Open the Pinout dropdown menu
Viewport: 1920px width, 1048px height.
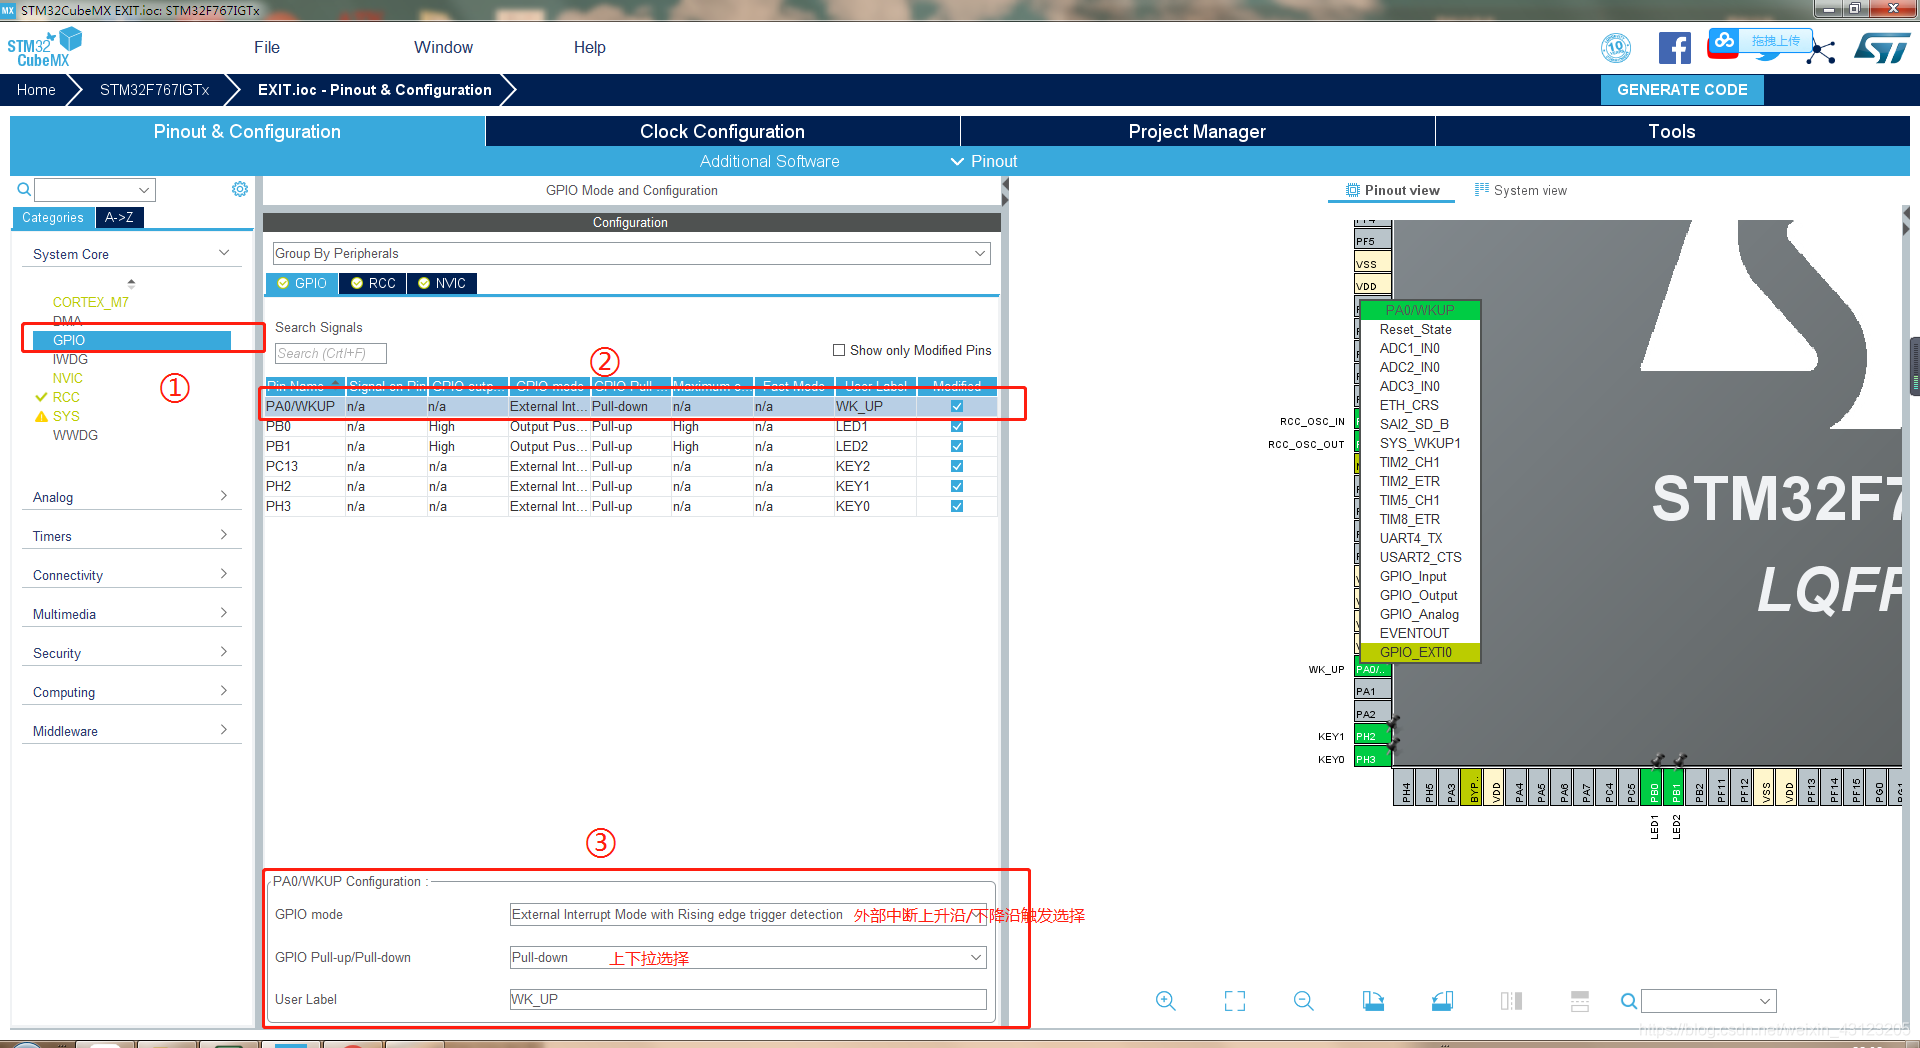[984, 161]
